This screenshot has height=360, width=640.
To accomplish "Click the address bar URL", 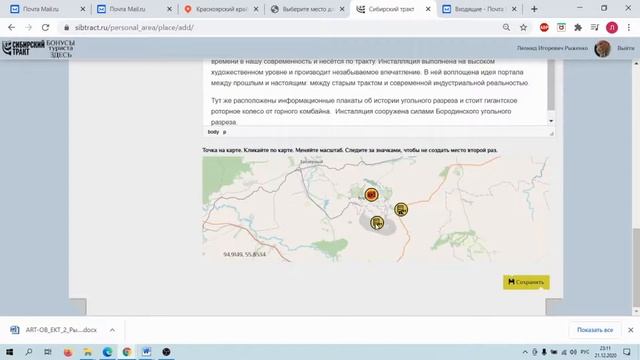I will click(134, 27).
